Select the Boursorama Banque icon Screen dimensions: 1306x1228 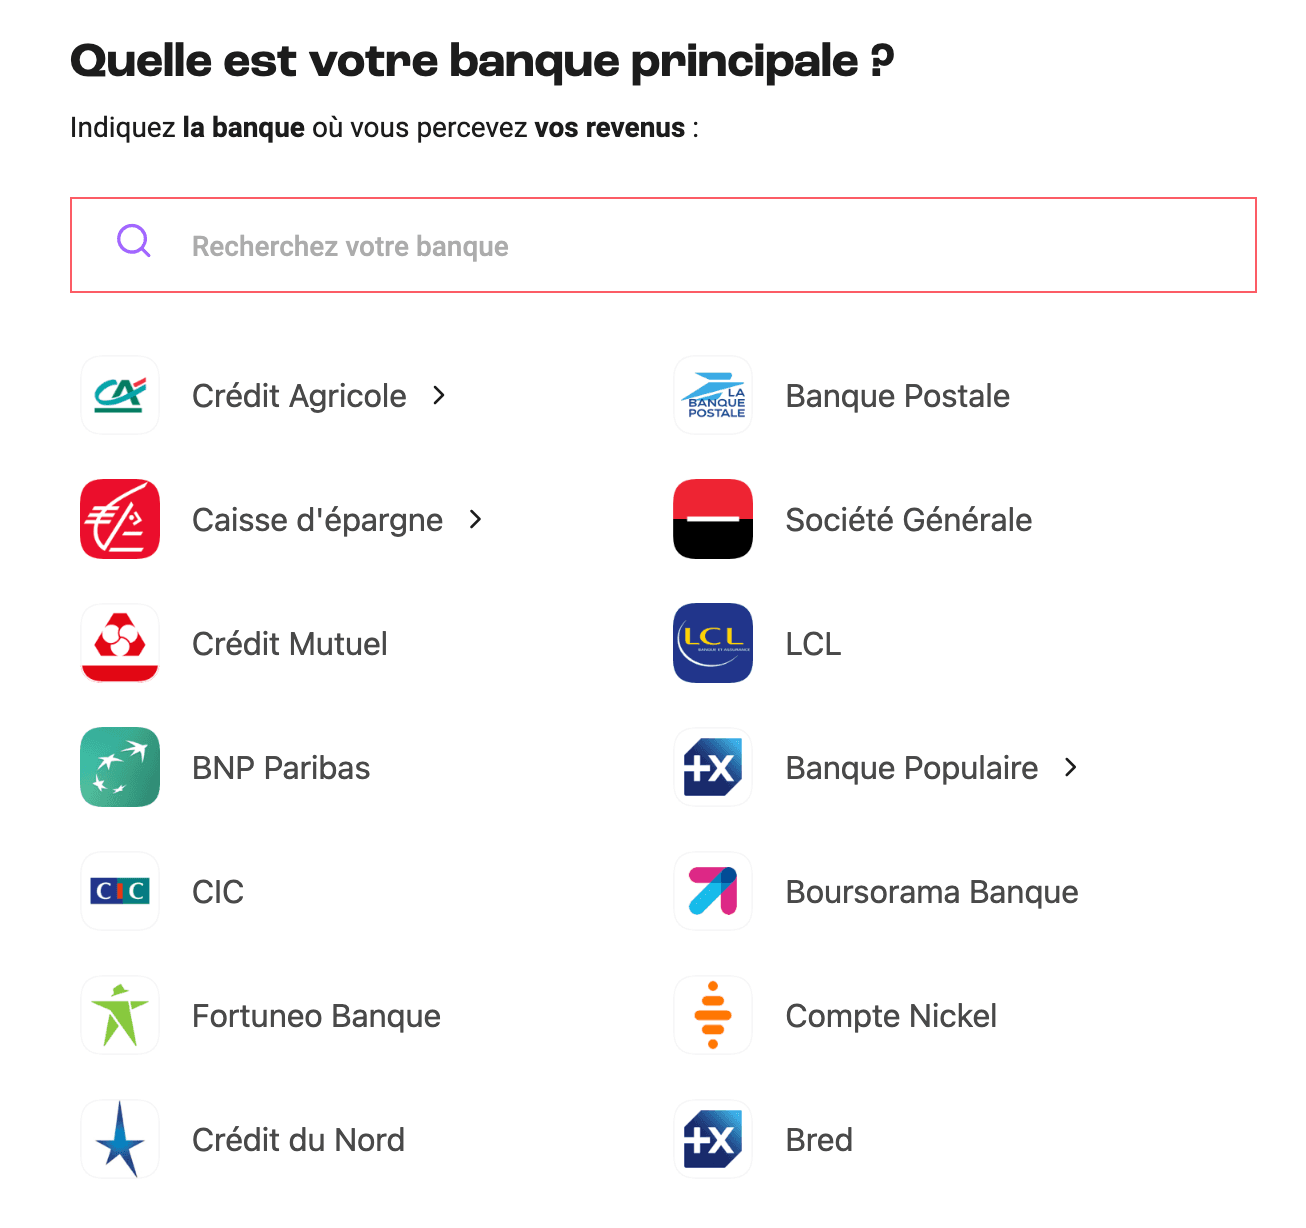click(x=712, y=891)
